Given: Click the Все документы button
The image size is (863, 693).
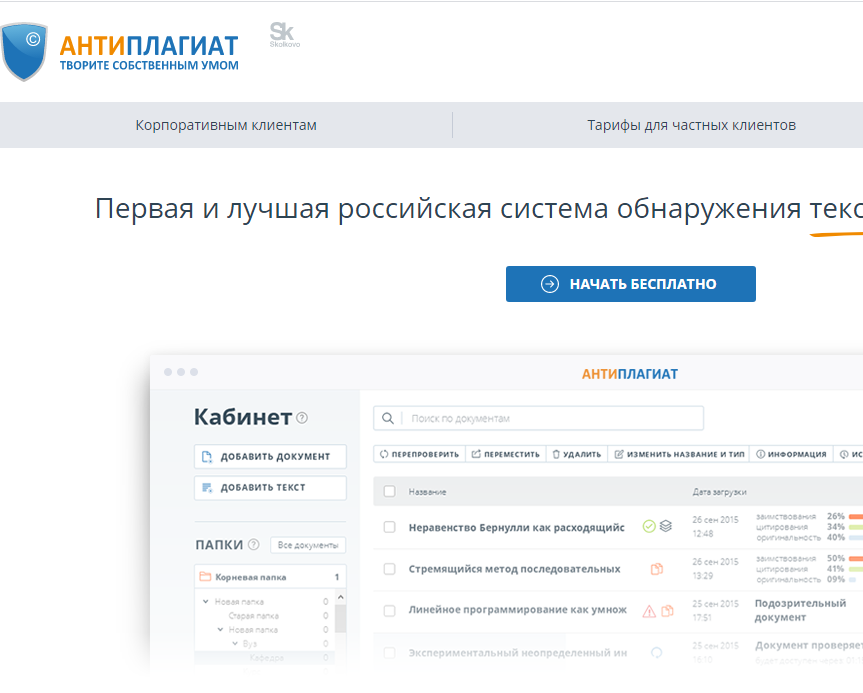Looking at the screenshot, I should click(x=308, y=545).
